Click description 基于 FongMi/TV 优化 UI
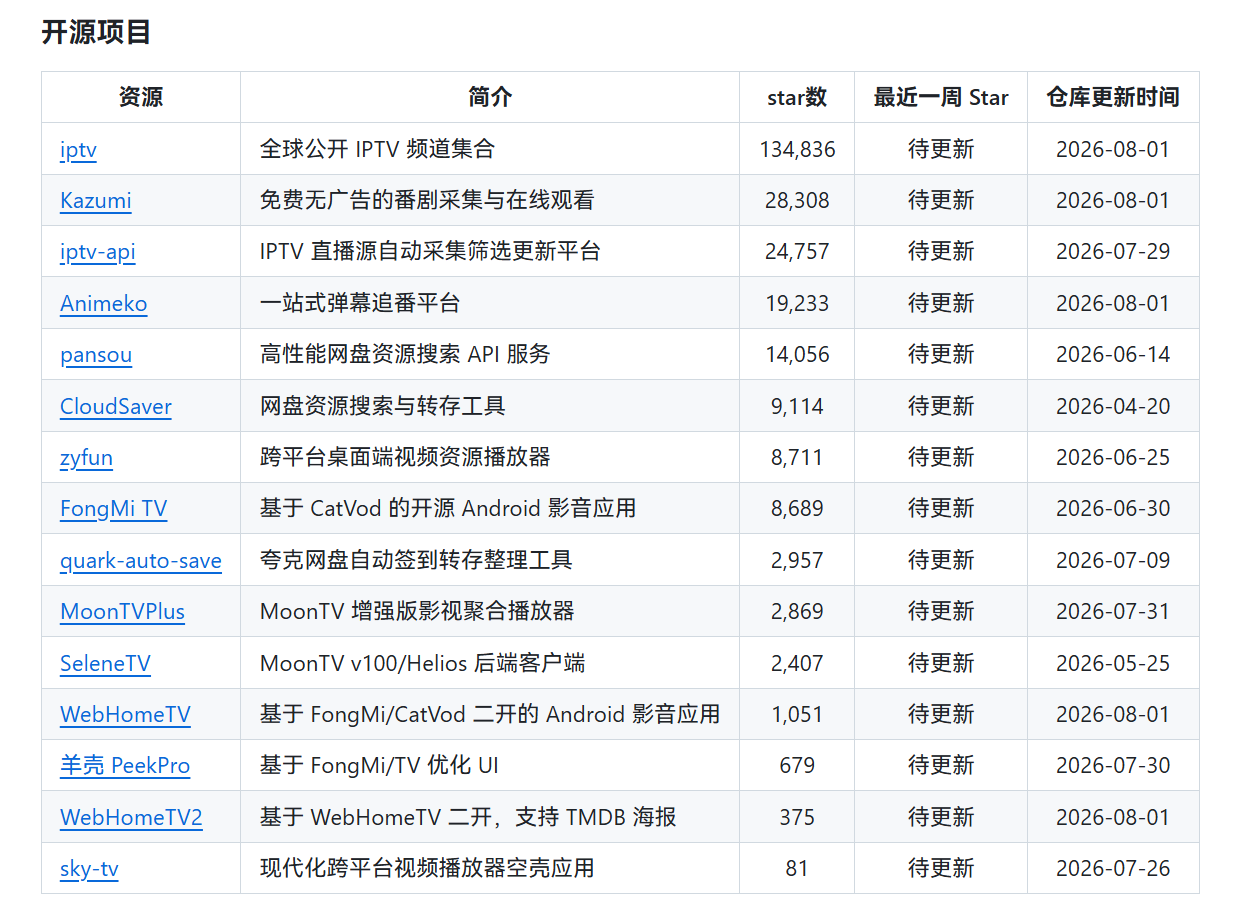 [x=379, y=766]
